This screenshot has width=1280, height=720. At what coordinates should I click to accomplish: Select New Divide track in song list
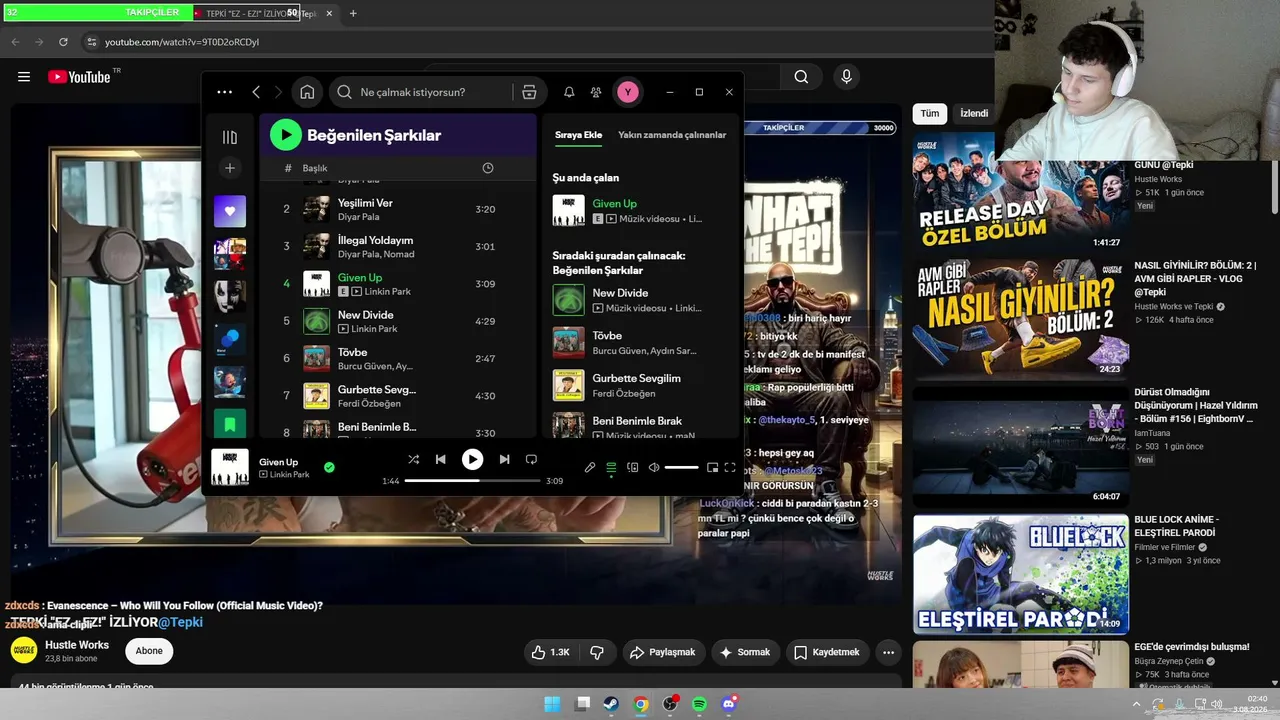click(x=399, y=321)
